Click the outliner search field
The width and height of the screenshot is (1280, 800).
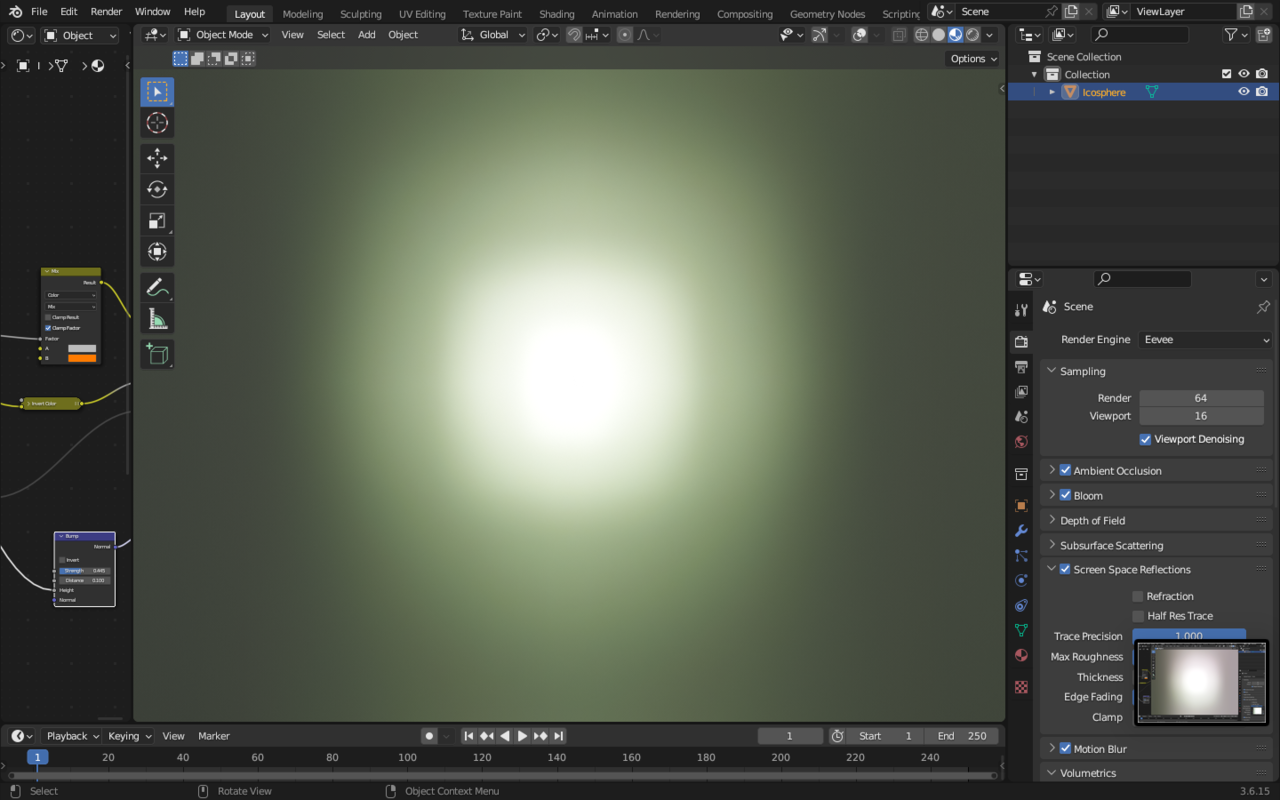click(x=1140, y=35)
